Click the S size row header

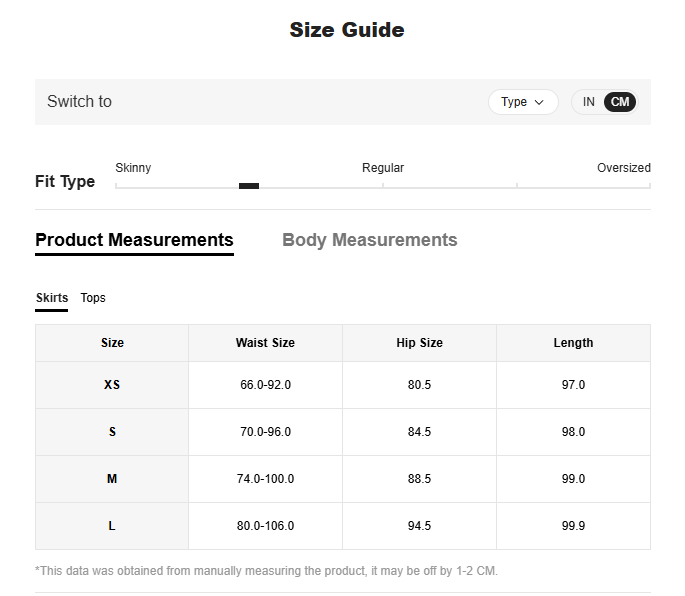[112, 432]
